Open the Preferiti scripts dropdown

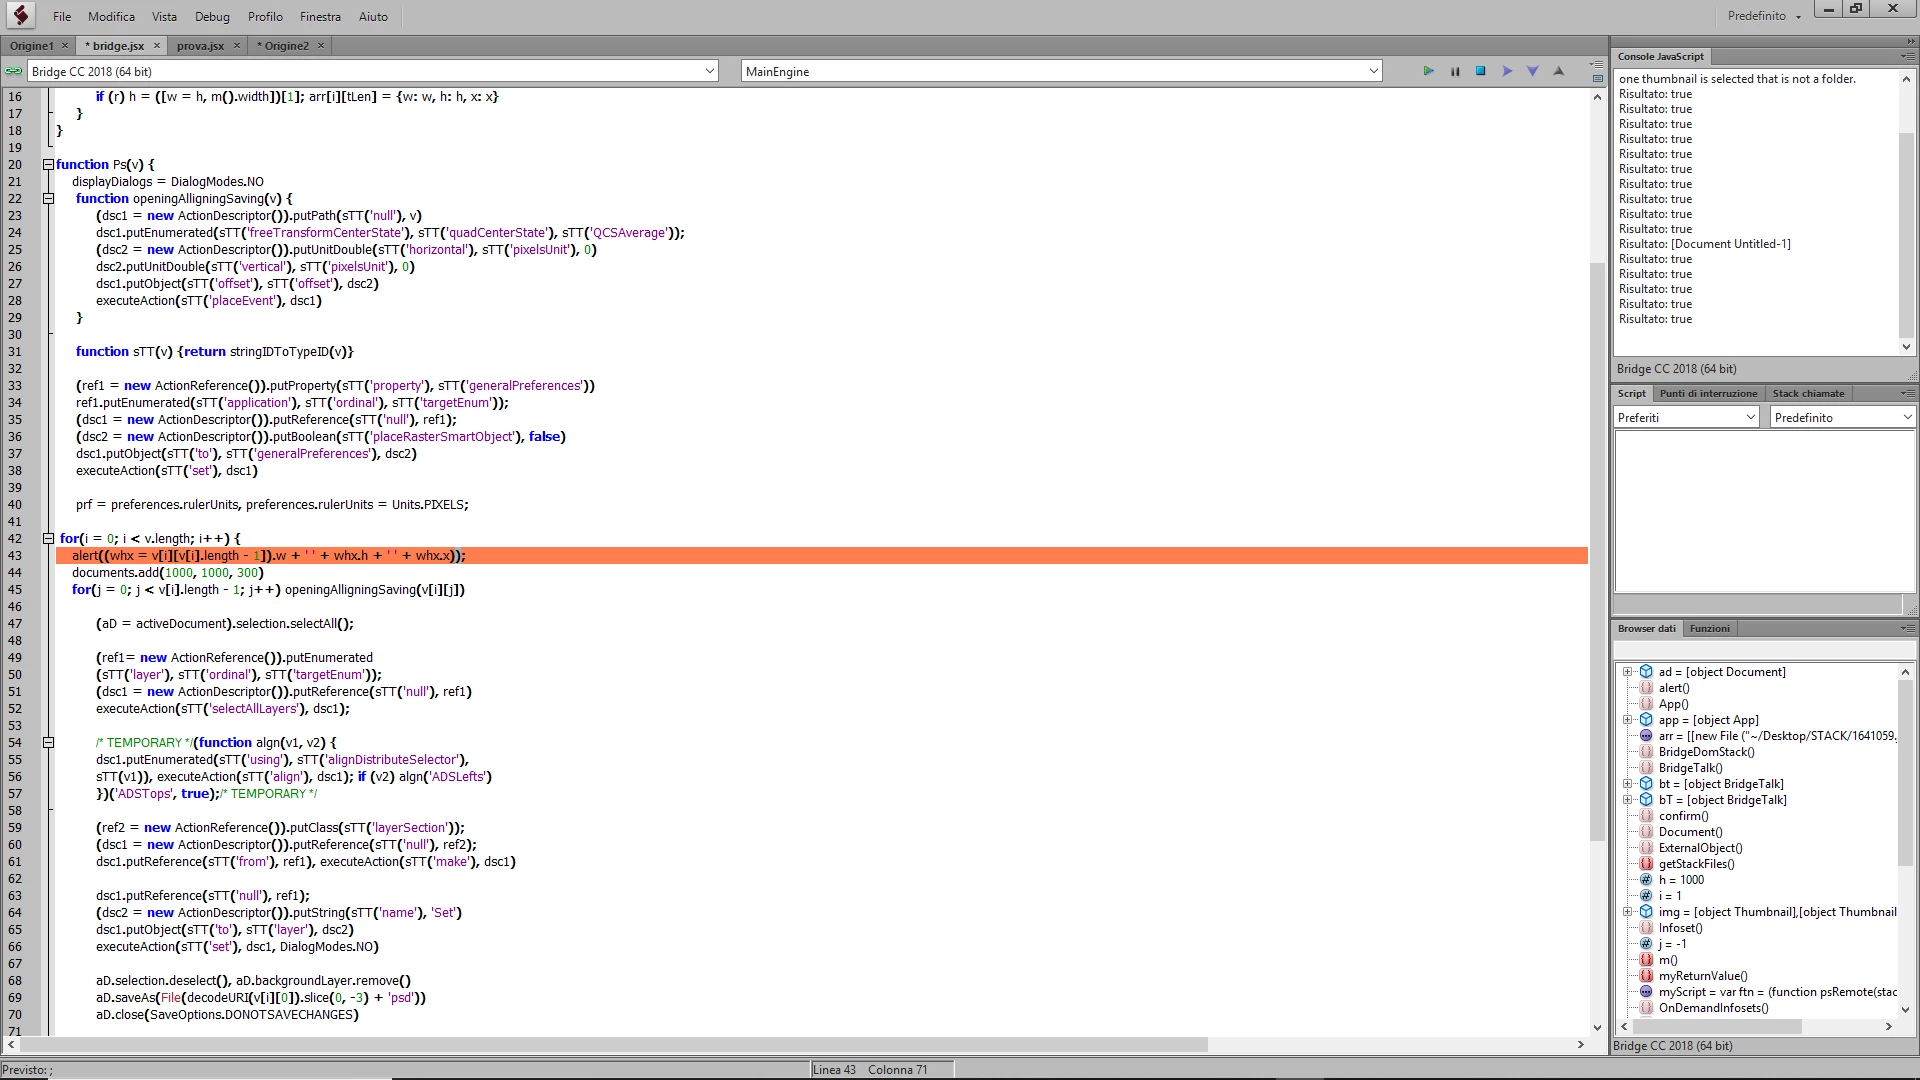pyautogui.click(x=1685, y=417)
